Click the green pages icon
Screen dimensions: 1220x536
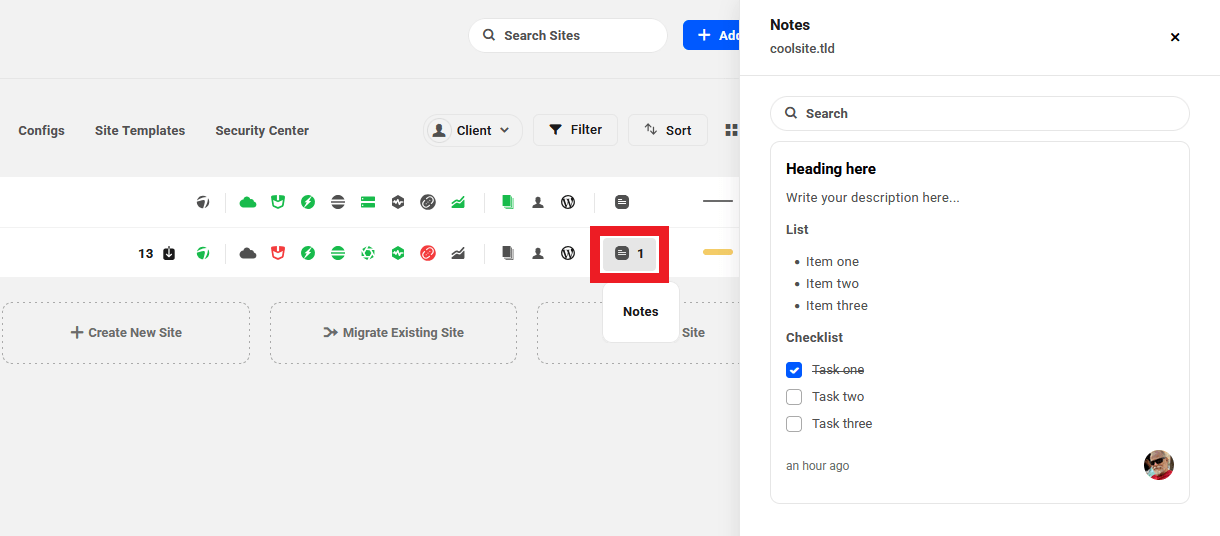[508, 202]
